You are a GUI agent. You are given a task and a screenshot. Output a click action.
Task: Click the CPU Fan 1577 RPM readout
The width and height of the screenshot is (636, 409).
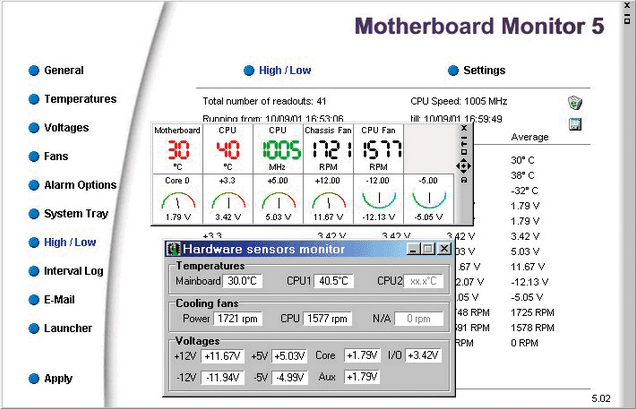378,149
